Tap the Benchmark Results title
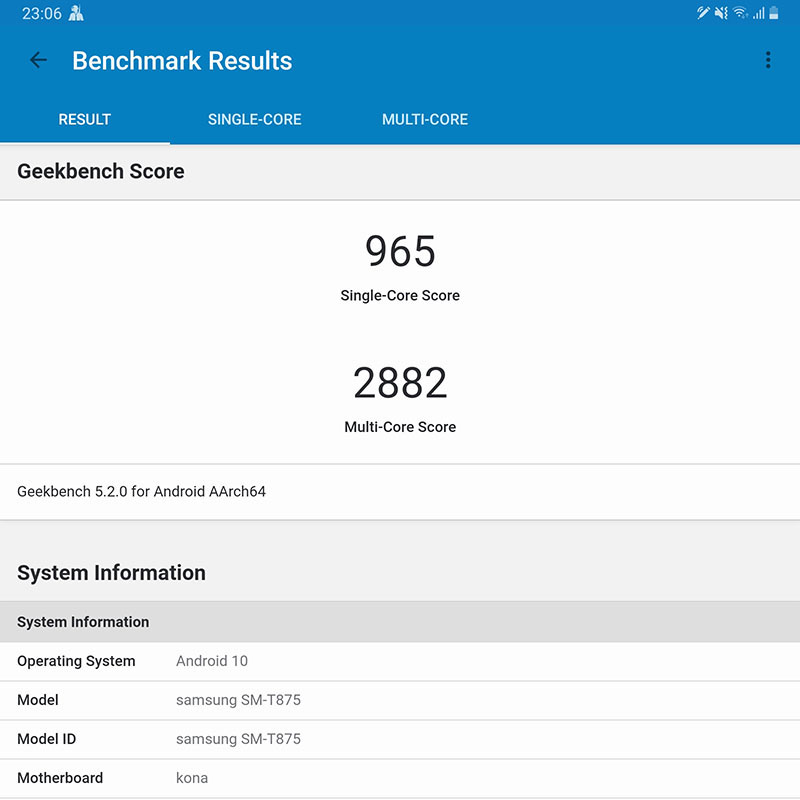 click(182, 61)
